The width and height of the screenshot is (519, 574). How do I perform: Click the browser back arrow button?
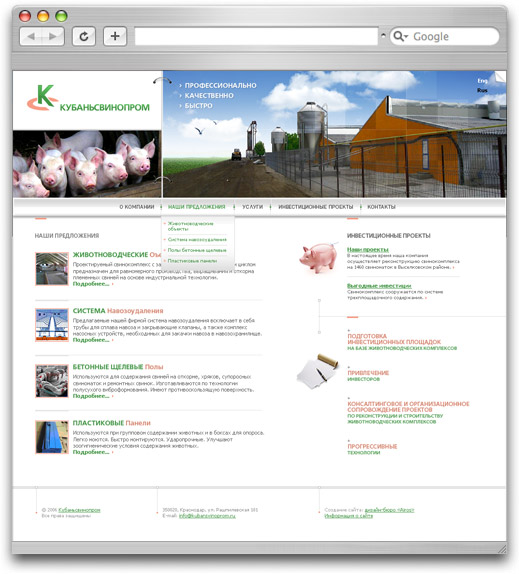[x=31, y=36]
